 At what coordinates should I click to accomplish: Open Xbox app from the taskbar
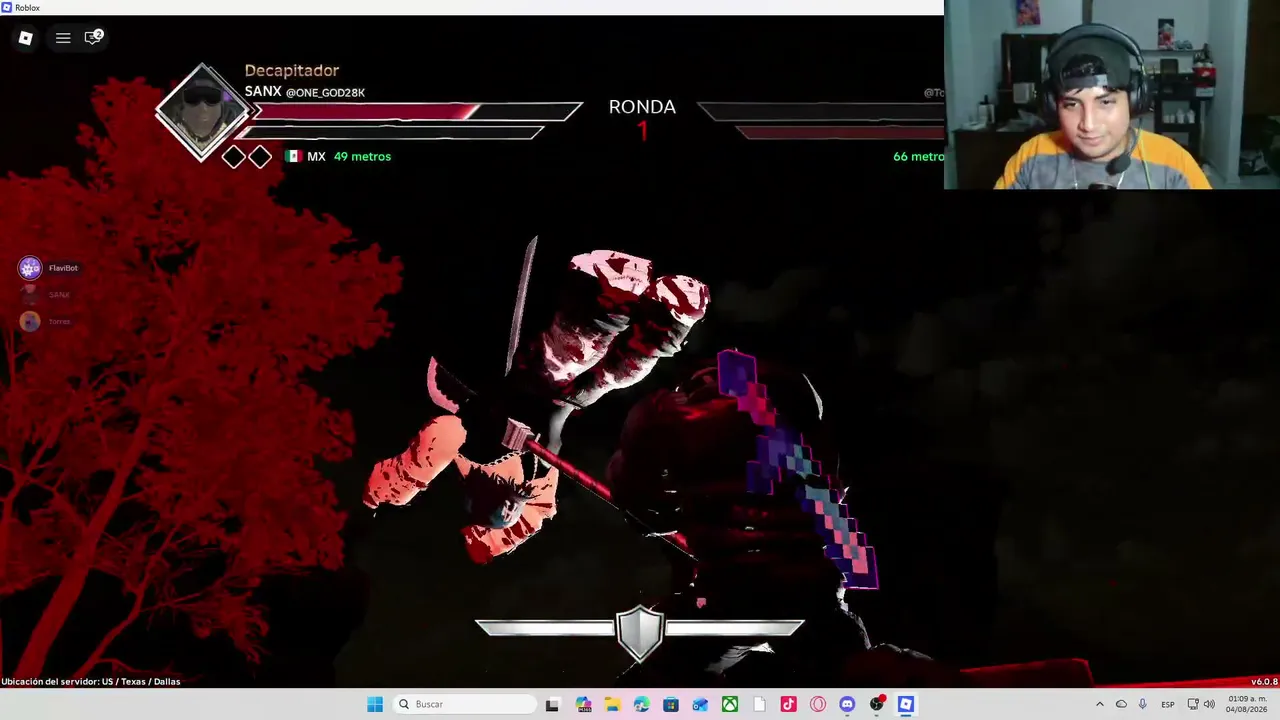(730, 704)
